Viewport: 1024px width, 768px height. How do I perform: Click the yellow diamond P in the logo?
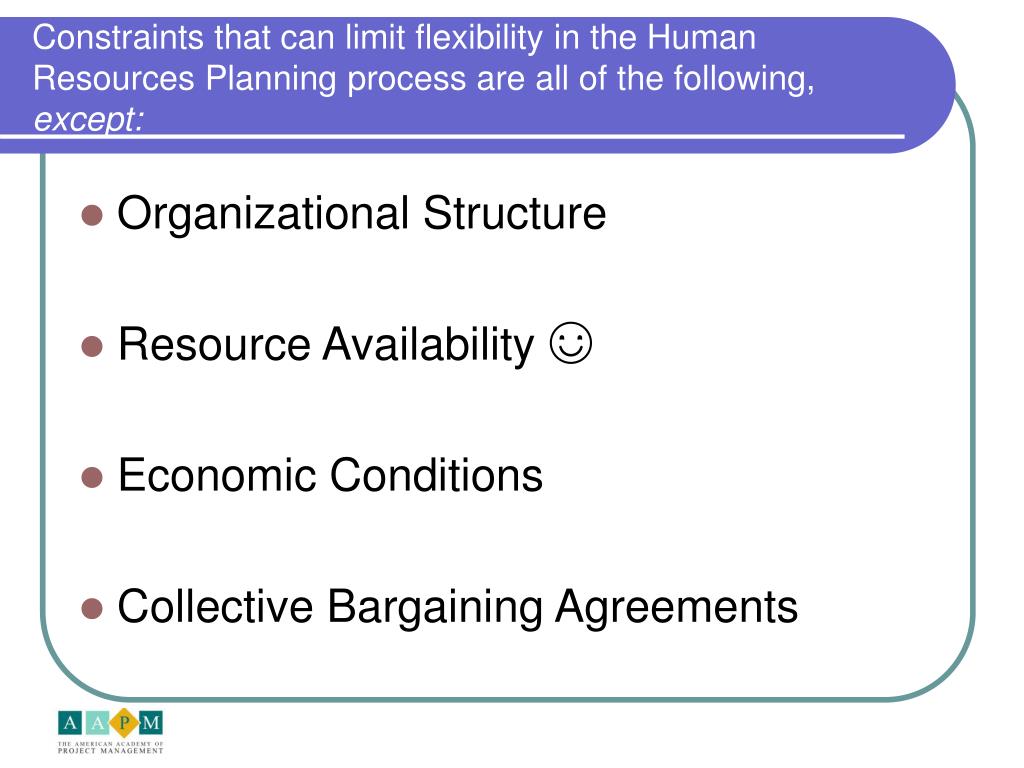pos(124,723)
